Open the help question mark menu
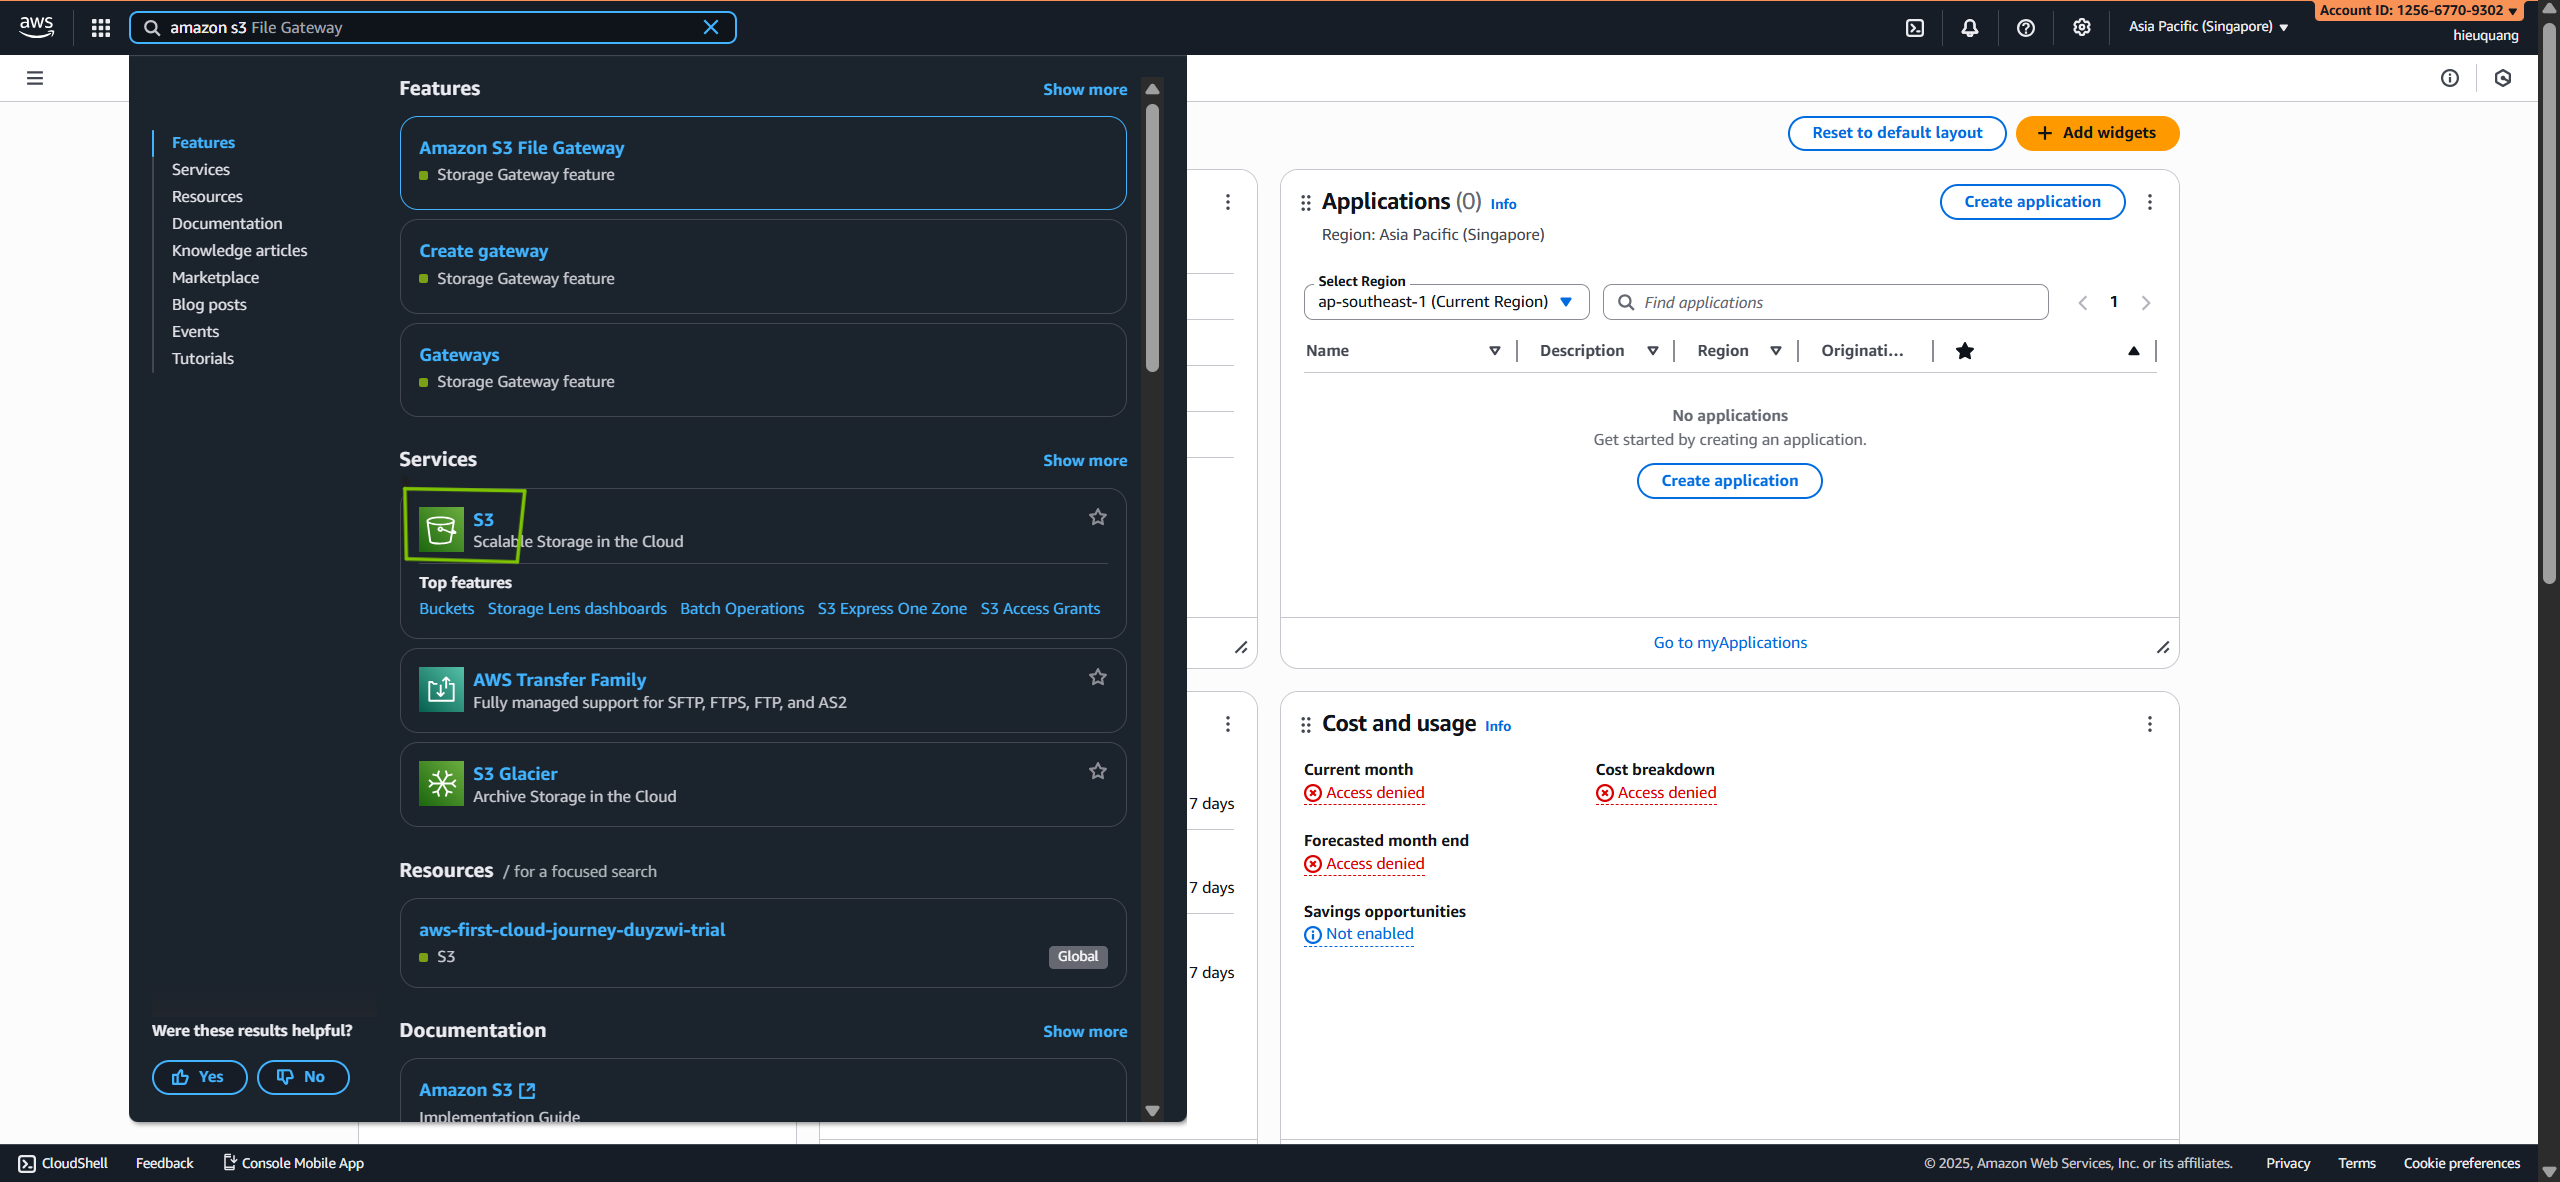The height and width of the screenshot is (1182, 2560). pyautogui.click(x=2025, y=28)
